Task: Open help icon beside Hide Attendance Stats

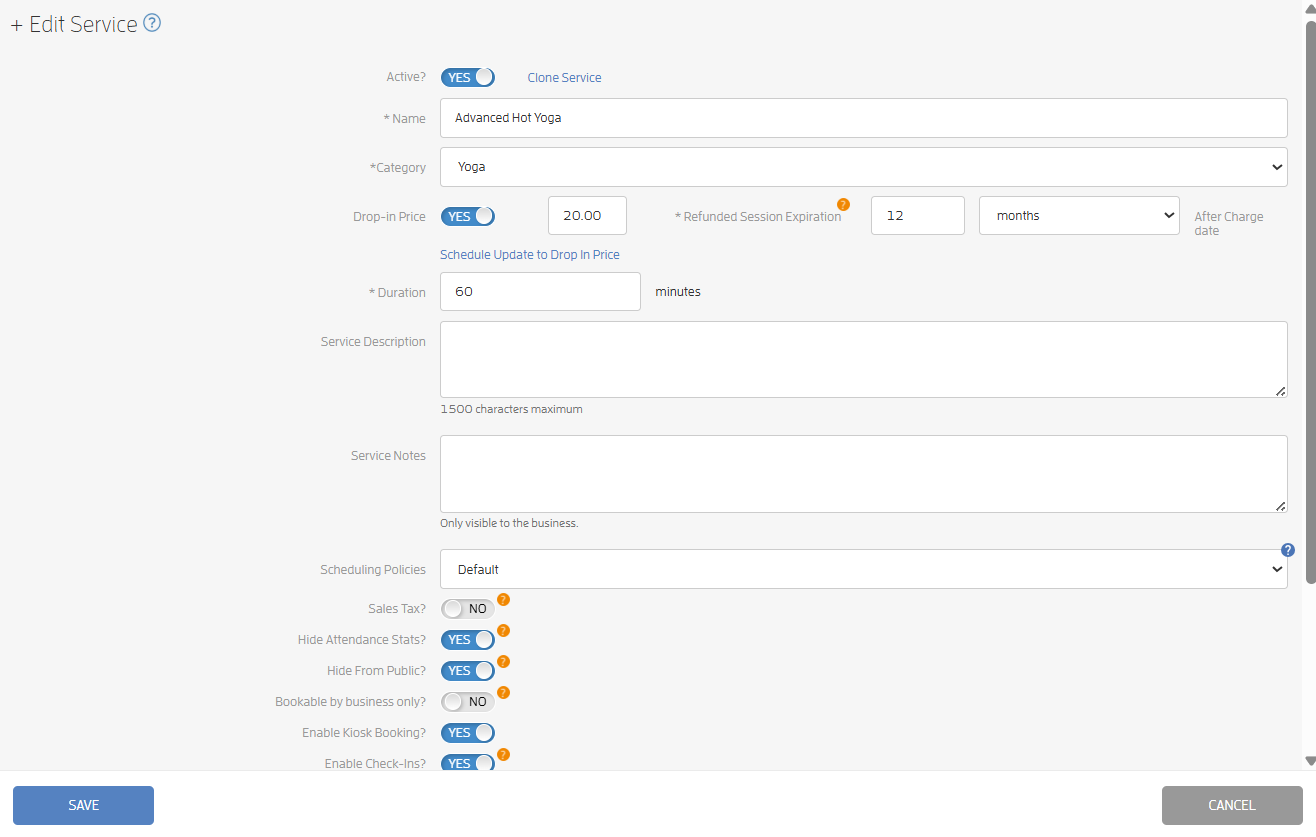Action: 503,630
